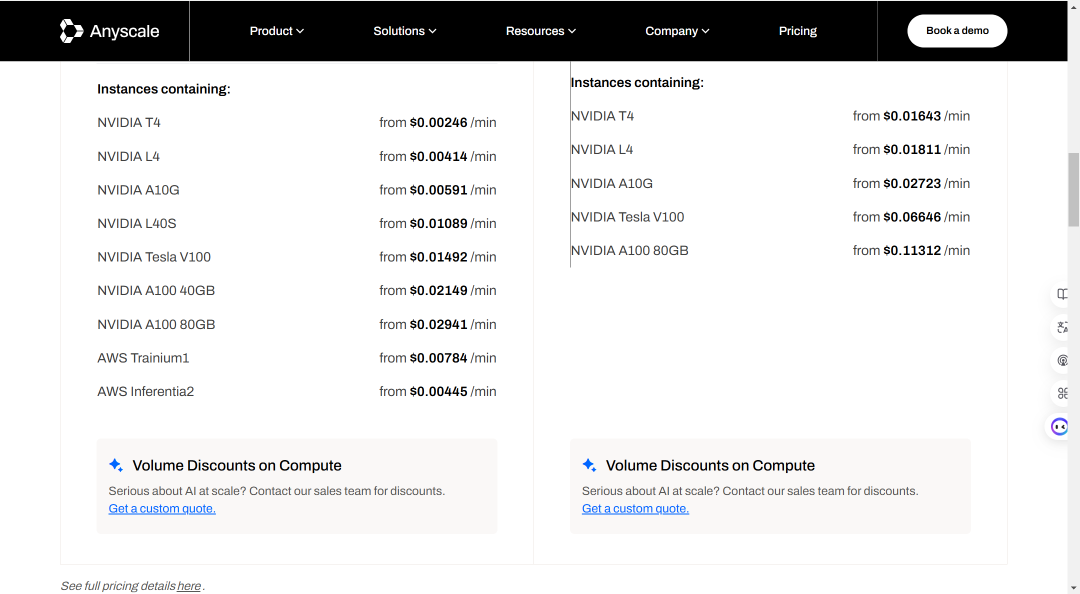Click price $0.06646 for Tesla V100
This screenshot has height=594, width=1080.
tap(912, 217)
